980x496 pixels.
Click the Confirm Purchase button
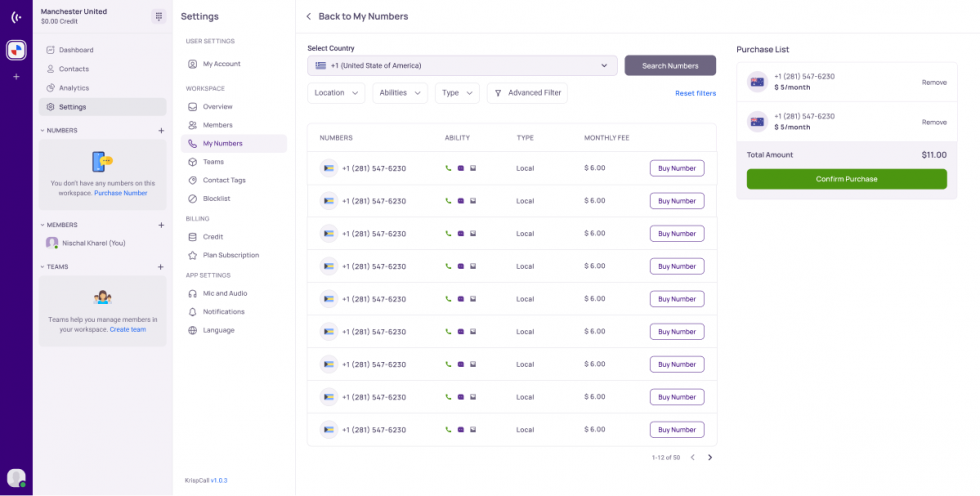[x=846, y=179]
